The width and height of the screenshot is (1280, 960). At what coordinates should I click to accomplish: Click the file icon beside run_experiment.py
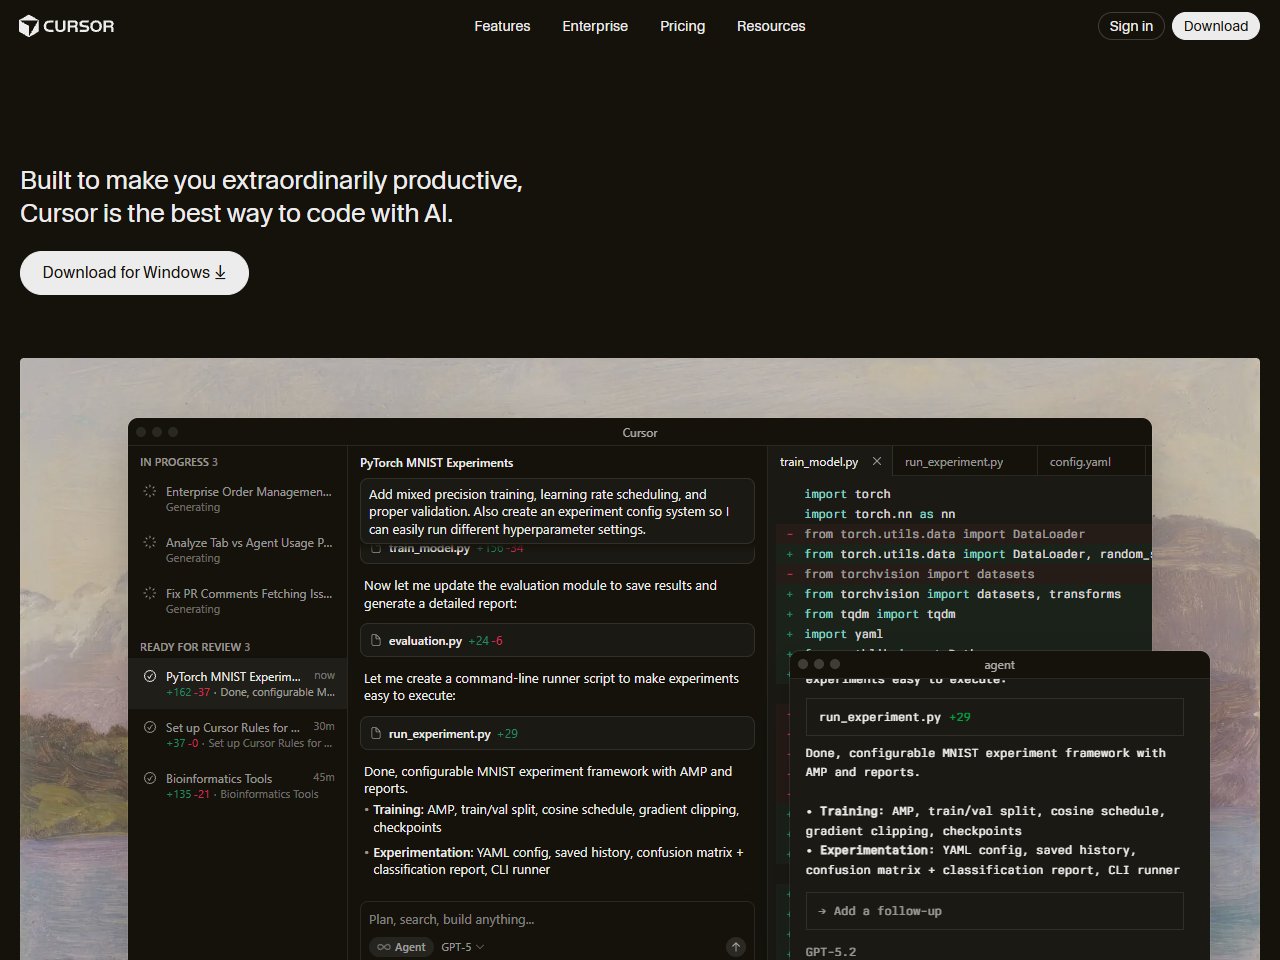[376, 734]
